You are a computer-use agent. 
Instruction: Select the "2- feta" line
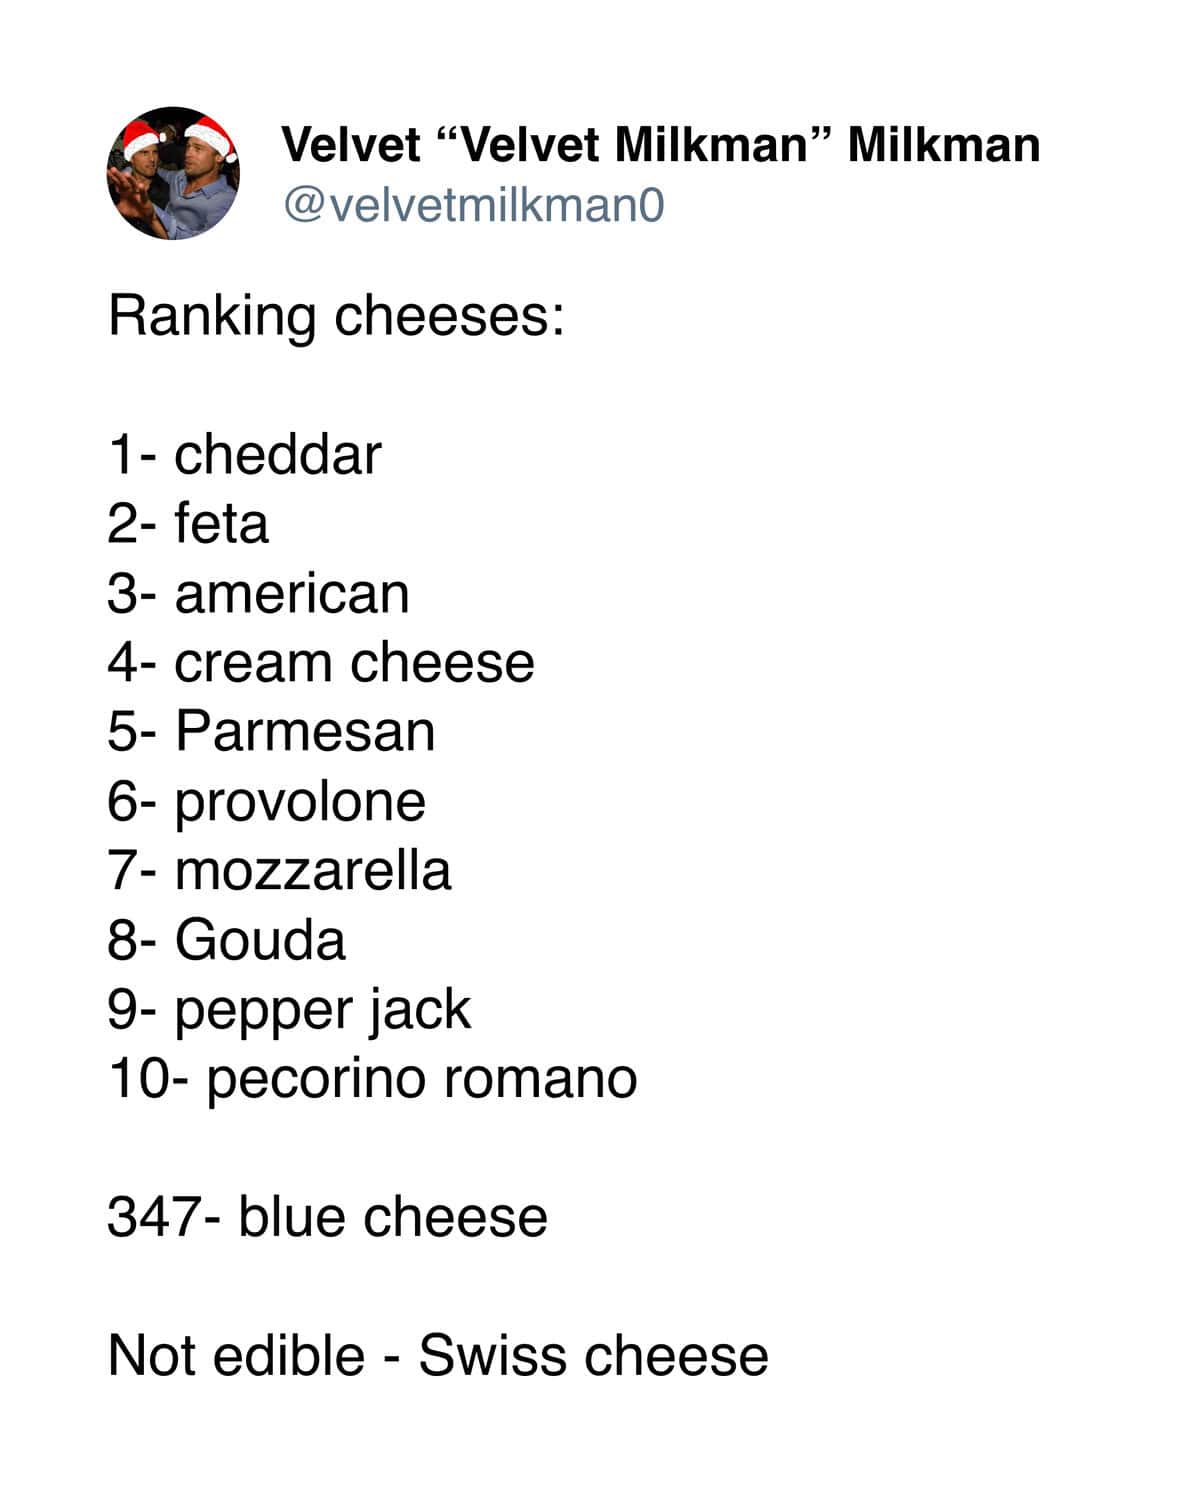(x=188, y=524)
